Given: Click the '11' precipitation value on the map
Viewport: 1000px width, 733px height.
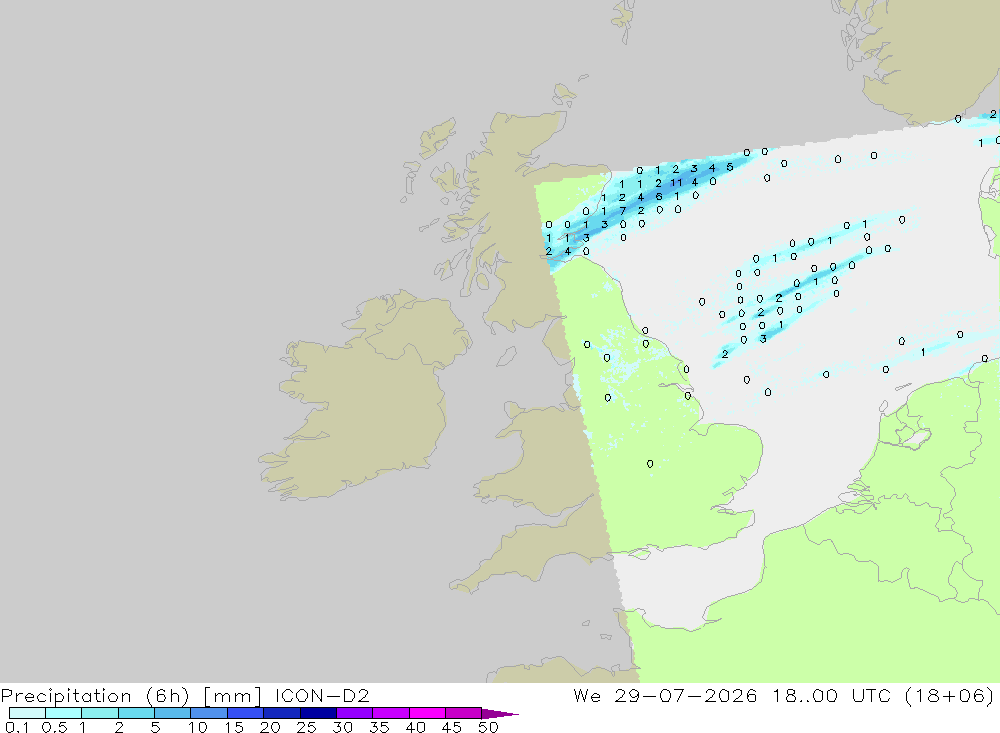Looking at the screenshot, I should click(x=676, y=182).
